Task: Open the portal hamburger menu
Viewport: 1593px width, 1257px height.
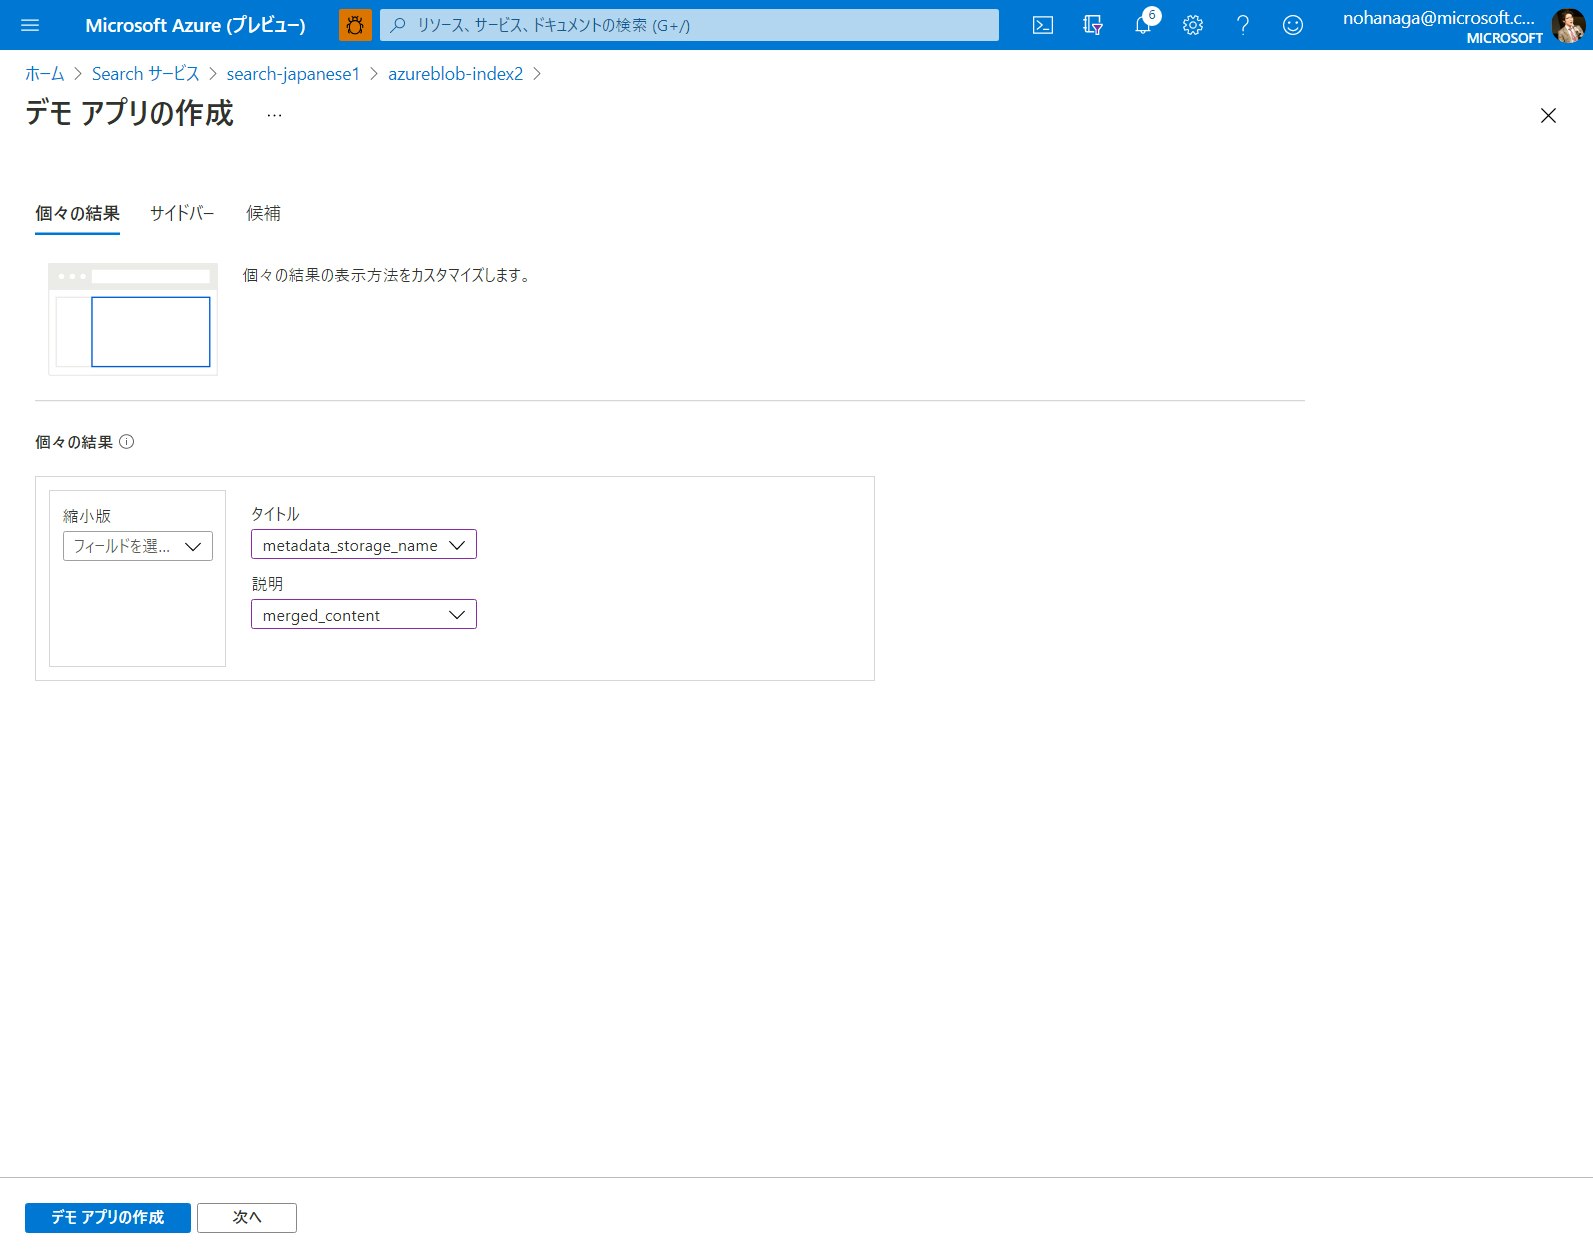Action: point(30,25)
